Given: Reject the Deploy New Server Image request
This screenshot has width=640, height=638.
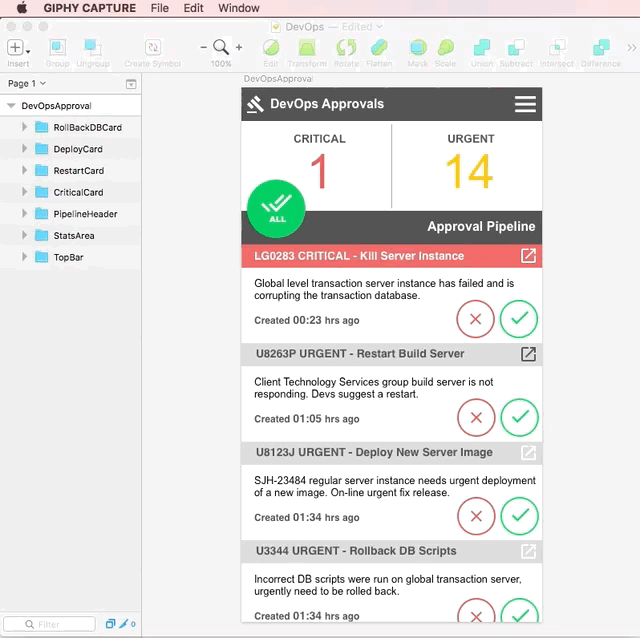Looking at the screenshot, I should tap(476, 516).
